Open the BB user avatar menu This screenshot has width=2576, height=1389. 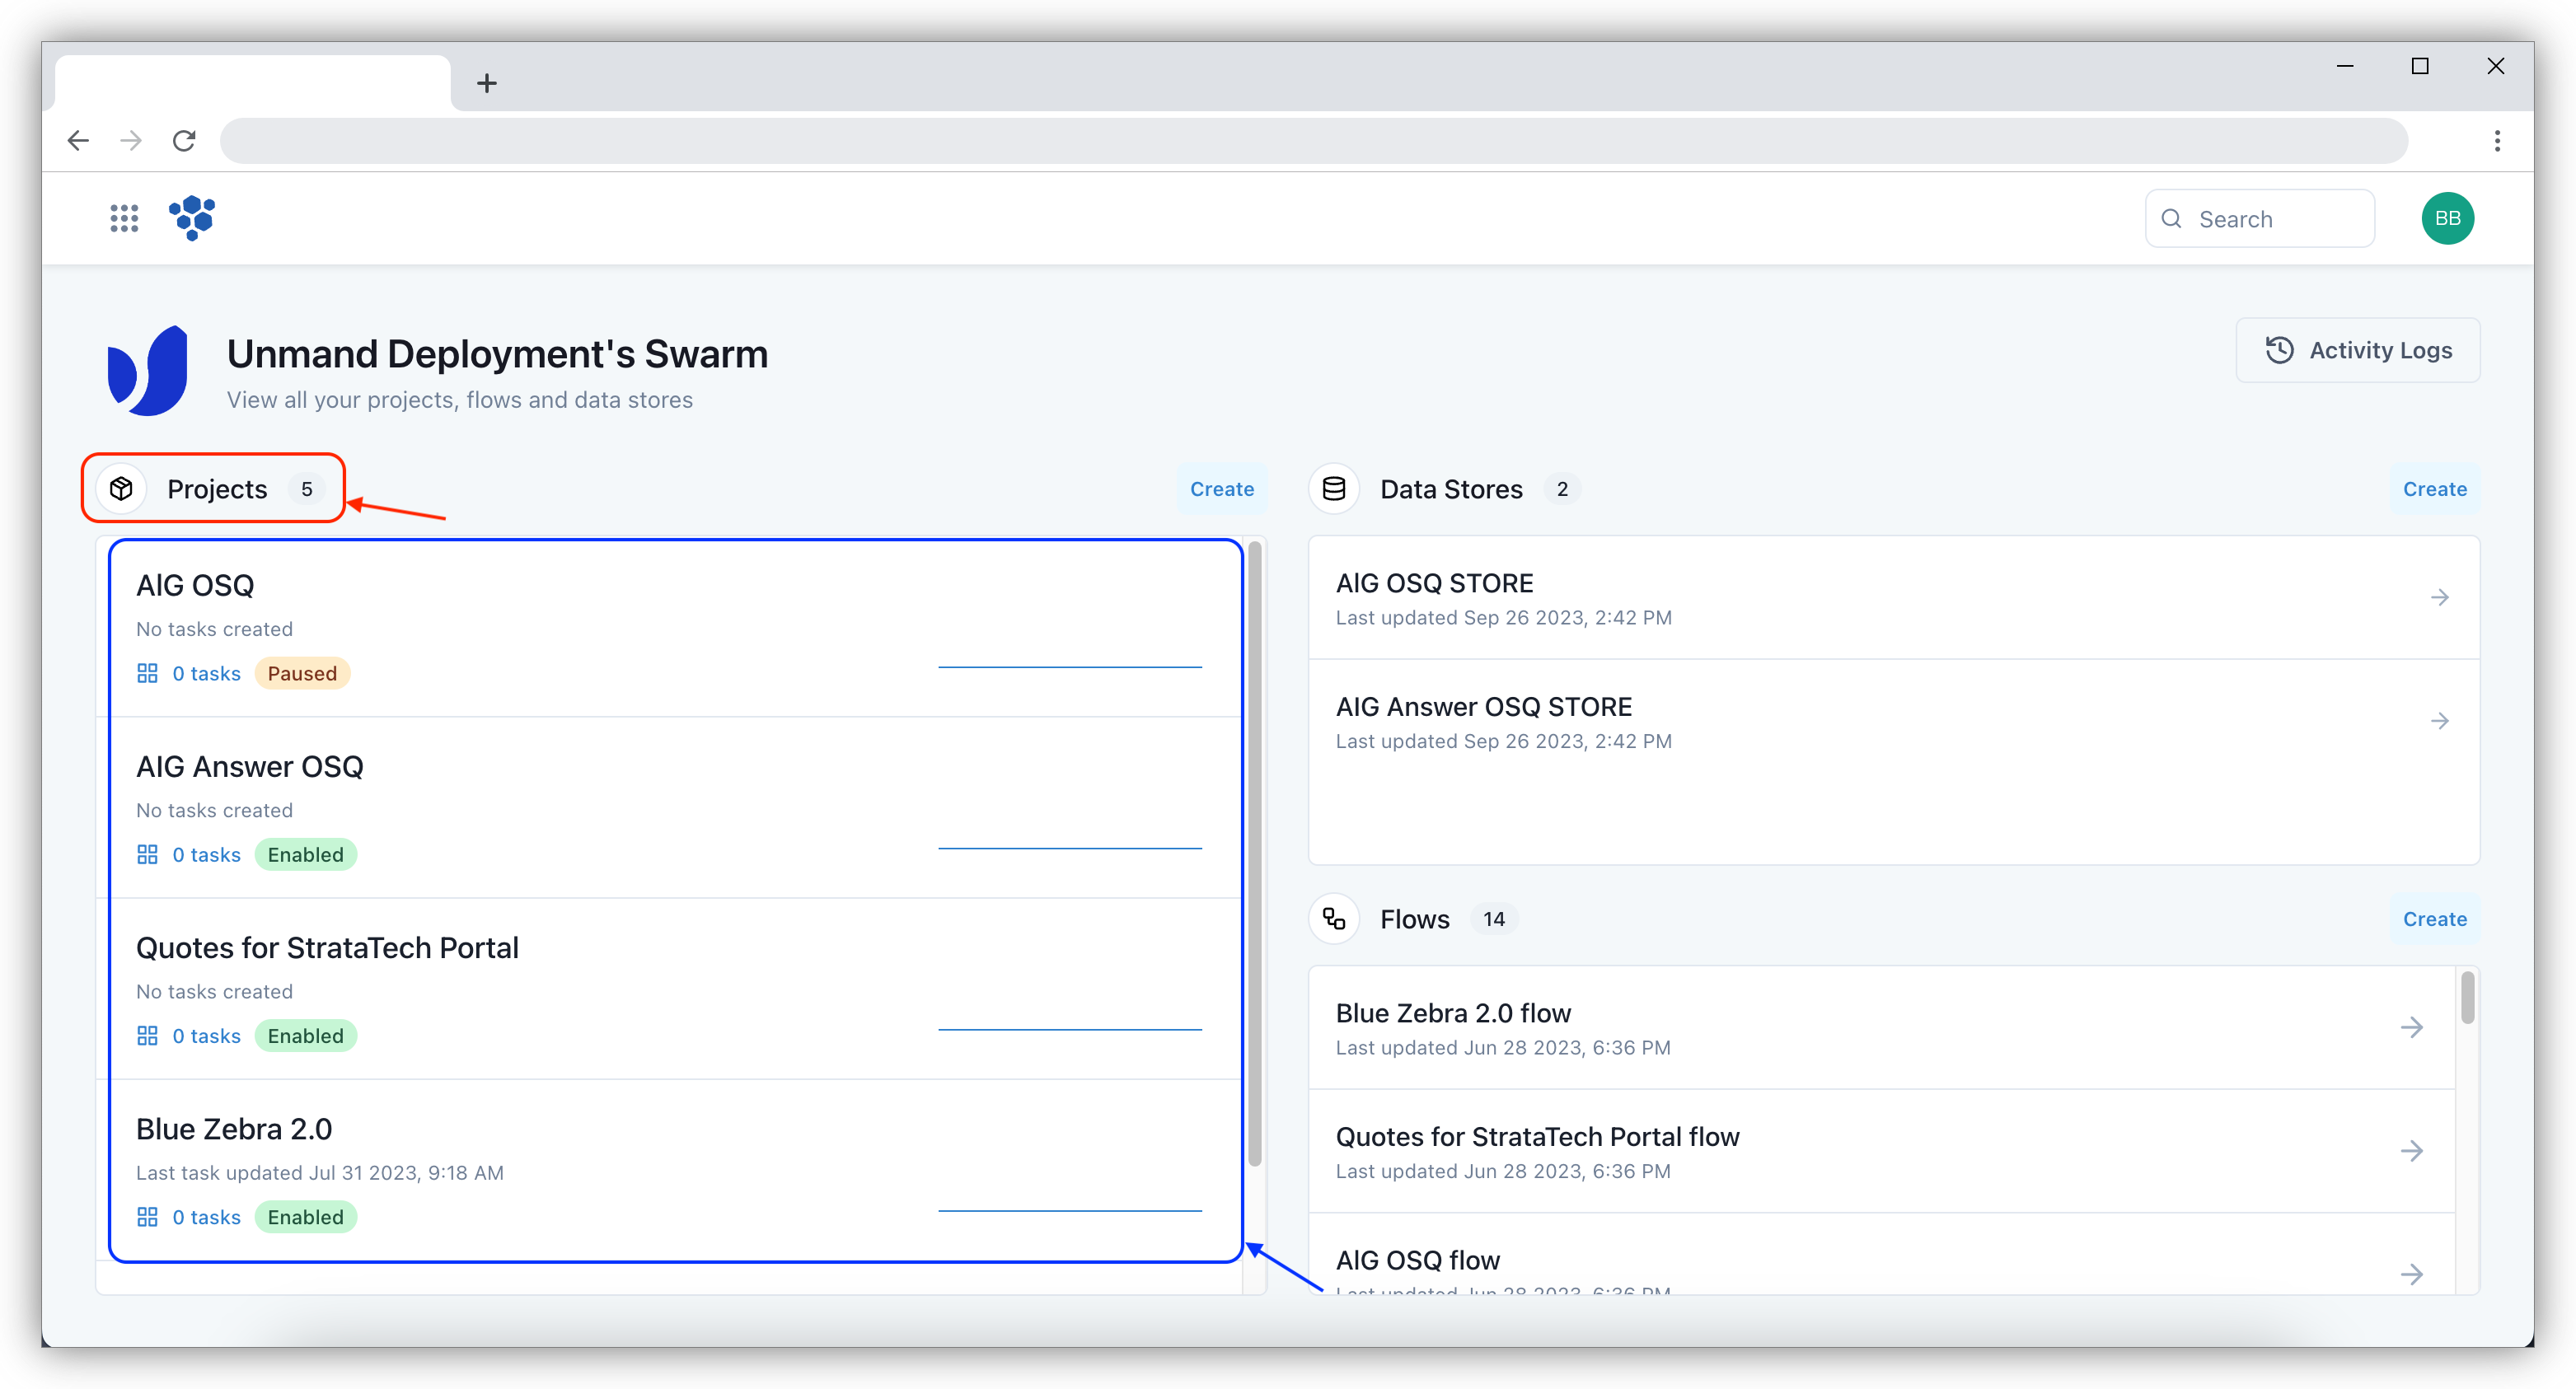(x=2447, y=218)
